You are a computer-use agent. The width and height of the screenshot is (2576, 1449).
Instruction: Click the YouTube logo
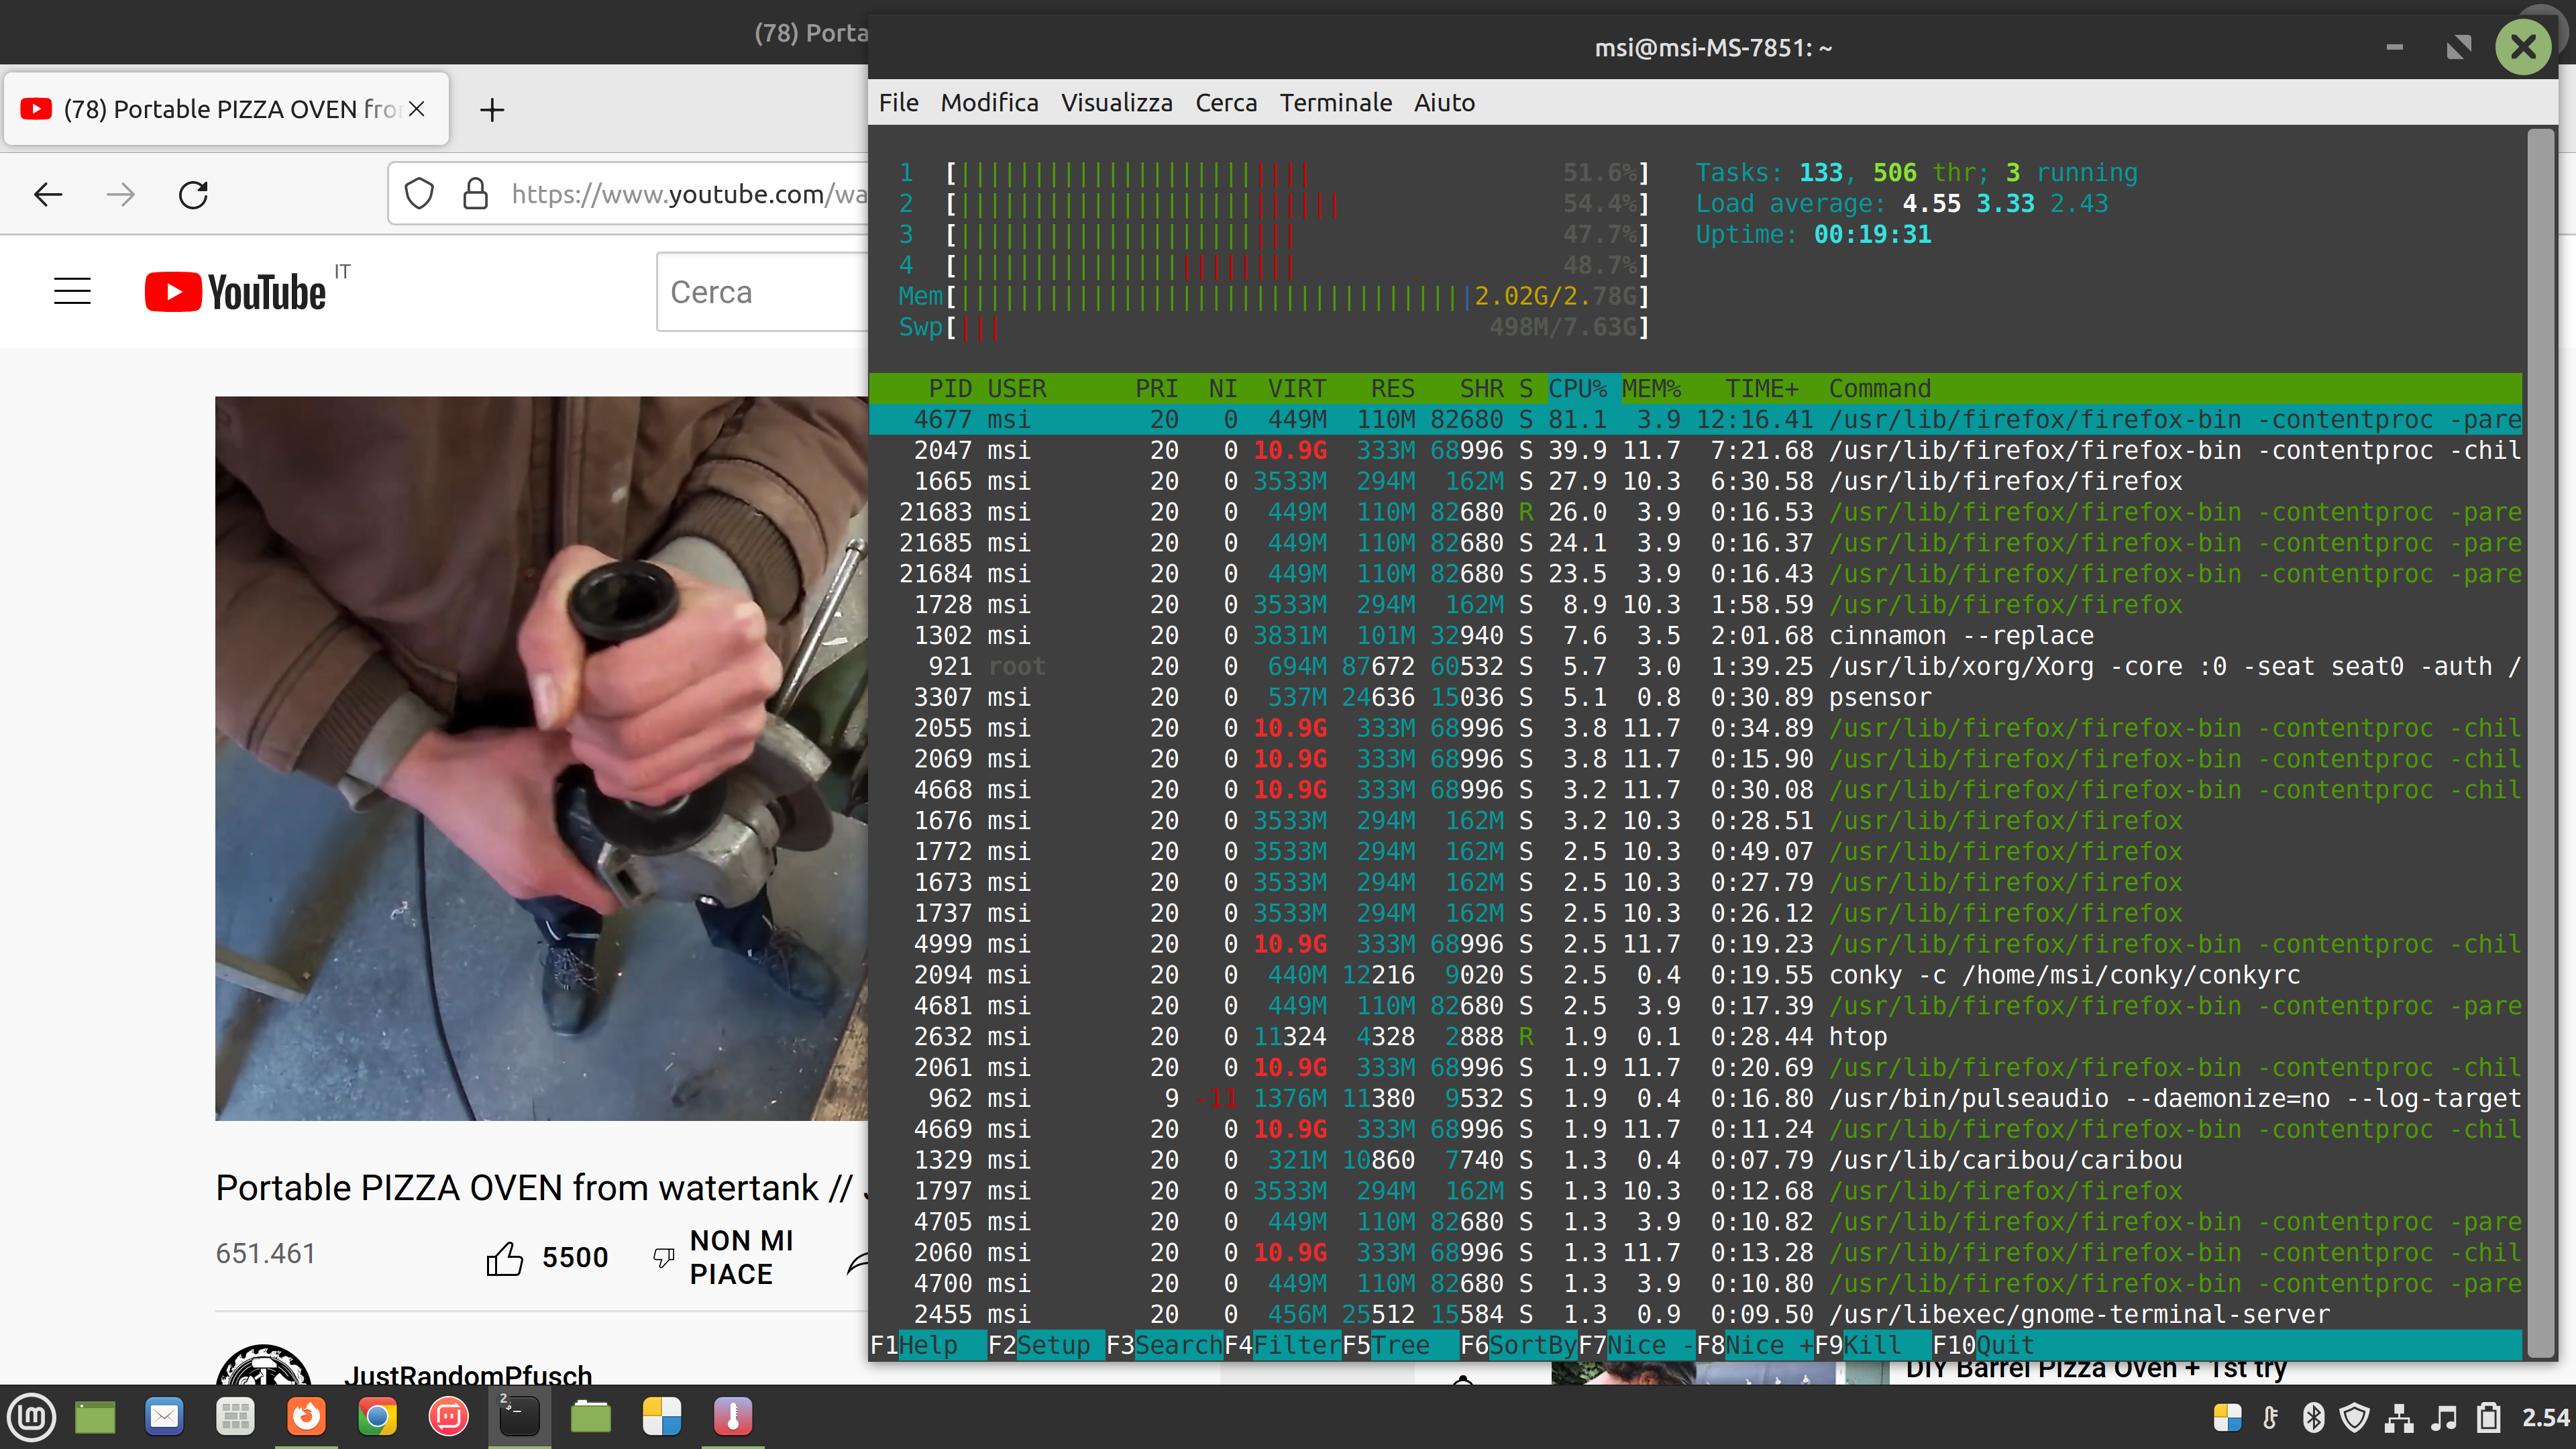tap(236, 292)
